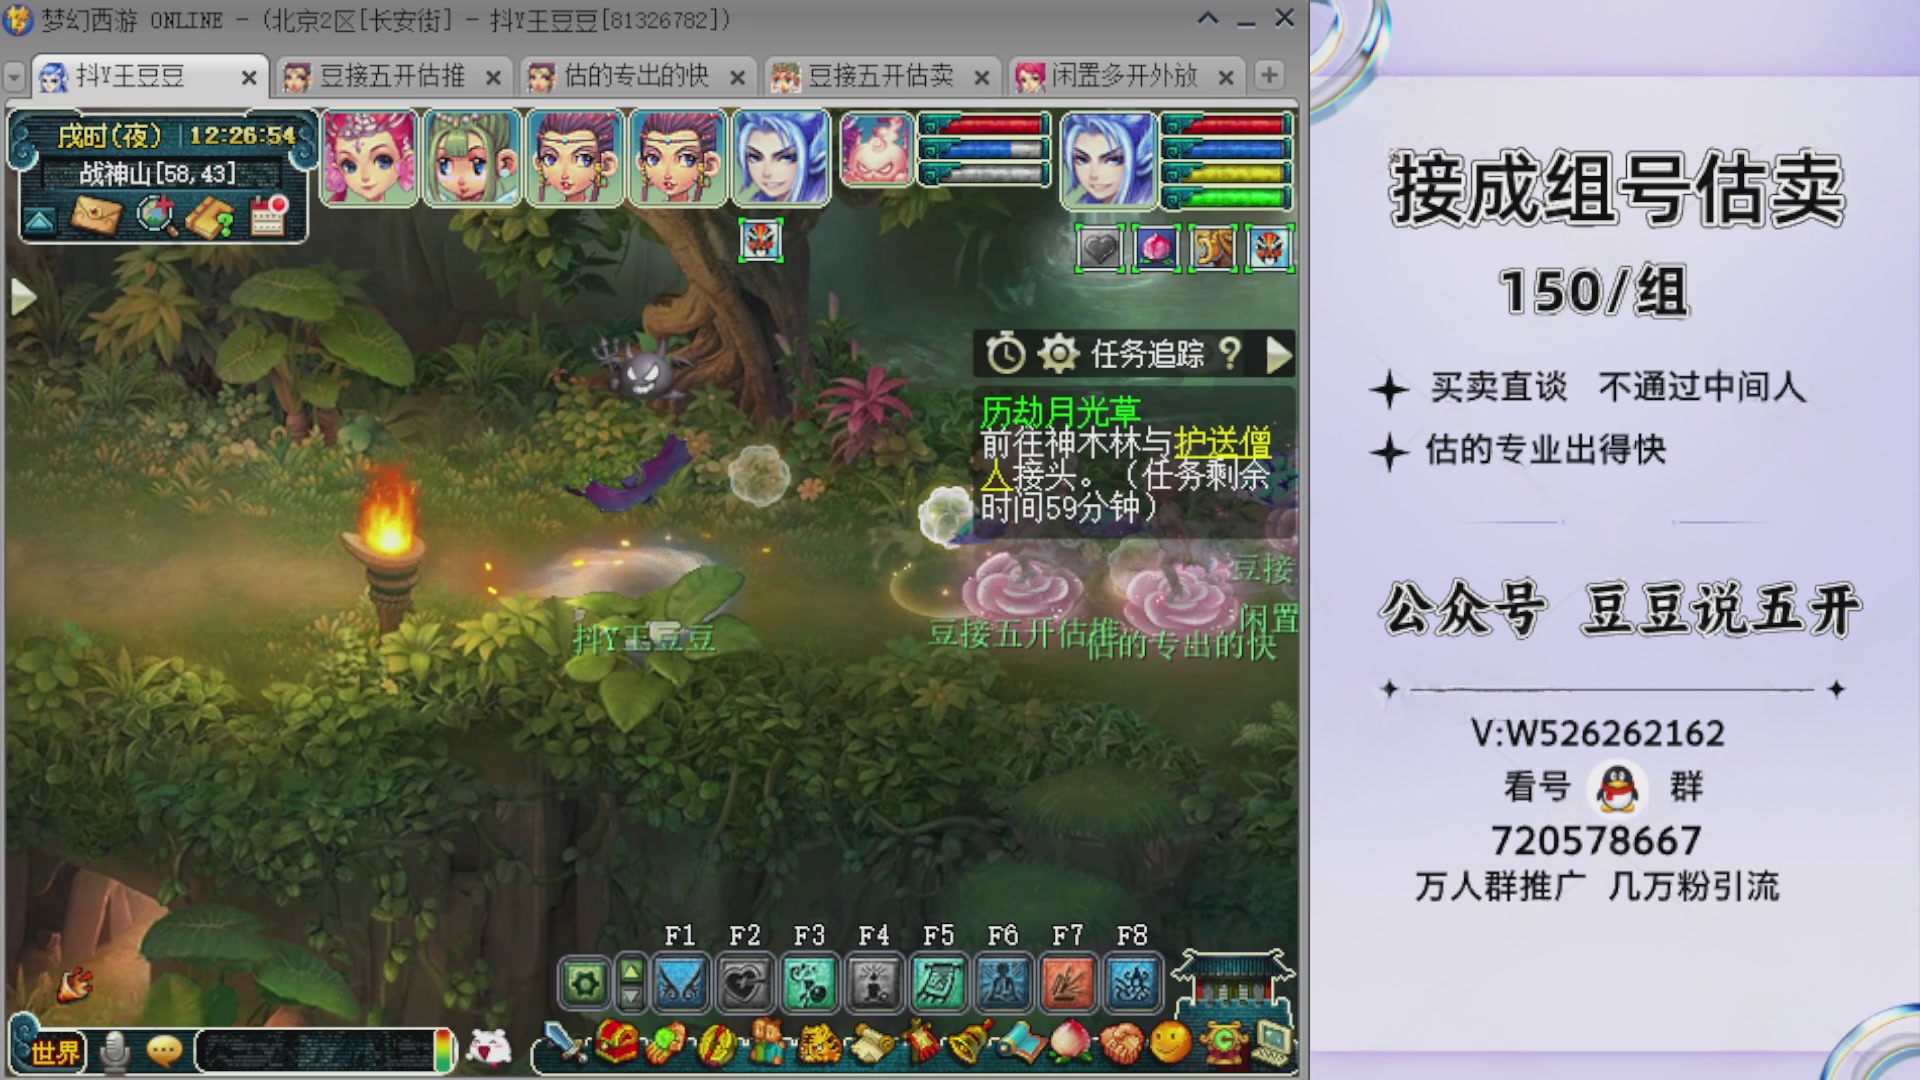Collapse the title bar up chevron
The image size is (1920, 1080).
pyautogui.click(x=1208, y=18)
